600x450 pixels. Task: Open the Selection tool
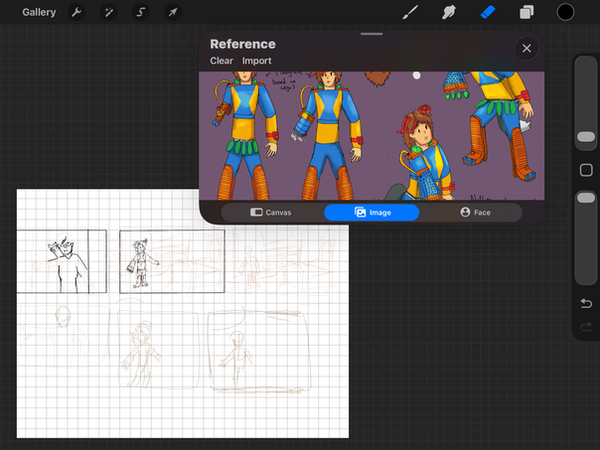coord(141,12)
